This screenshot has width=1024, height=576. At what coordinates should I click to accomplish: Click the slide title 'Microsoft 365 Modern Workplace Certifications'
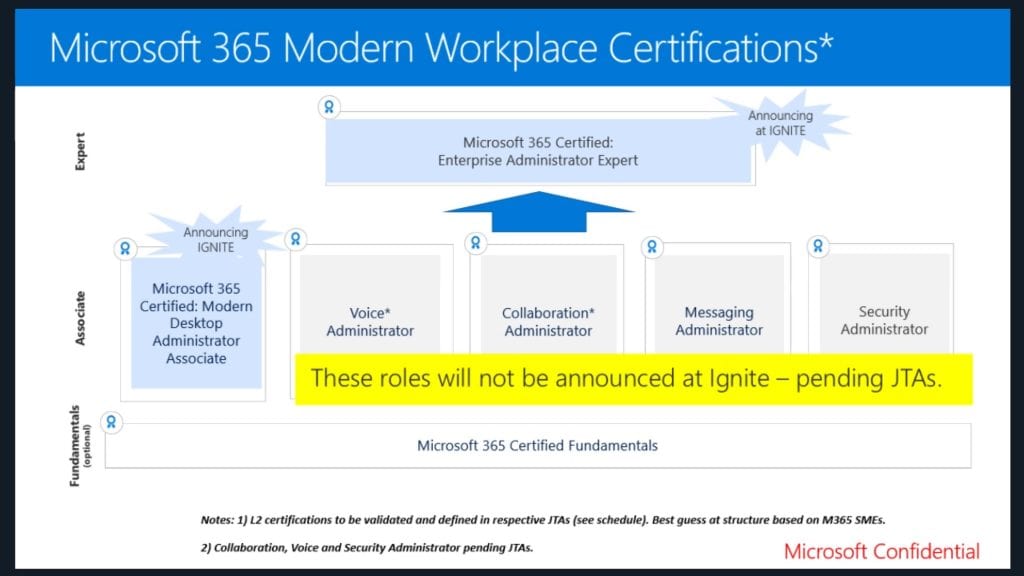coord(441,48)
